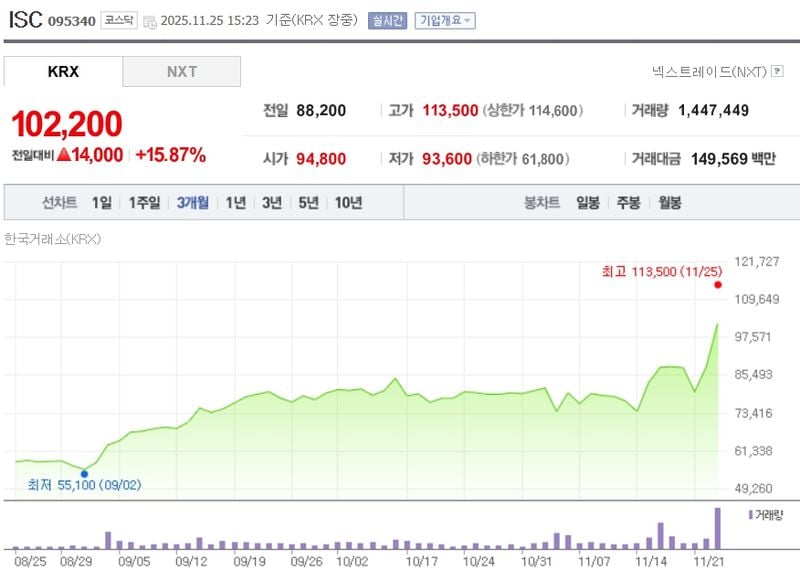Viewport: 800px width, 584px height.
Task: Click the red 최고 113,500 high point dot
Action: pos(717,285)
